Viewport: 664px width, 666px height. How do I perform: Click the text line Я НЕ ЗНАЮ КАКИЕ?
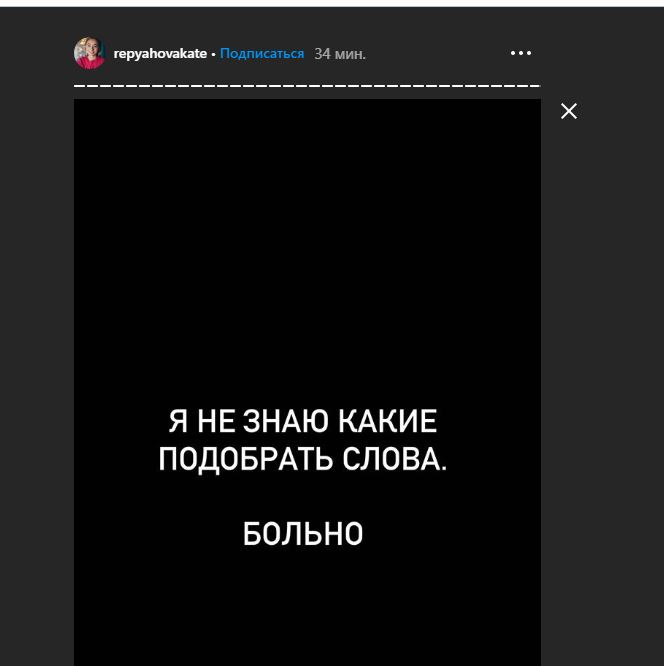[303, 421]
